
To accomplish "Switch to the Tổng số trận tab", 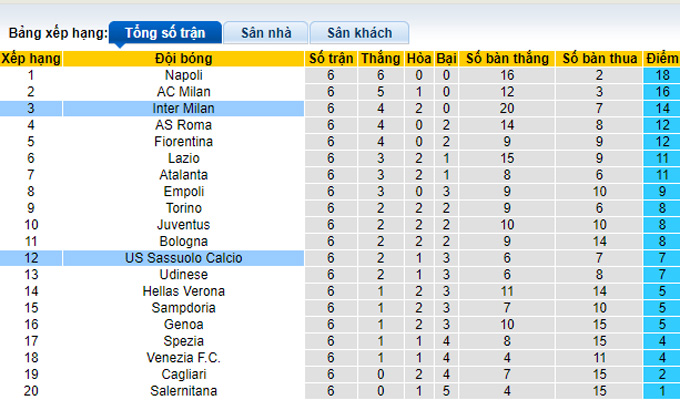I will tap(166, 33).
